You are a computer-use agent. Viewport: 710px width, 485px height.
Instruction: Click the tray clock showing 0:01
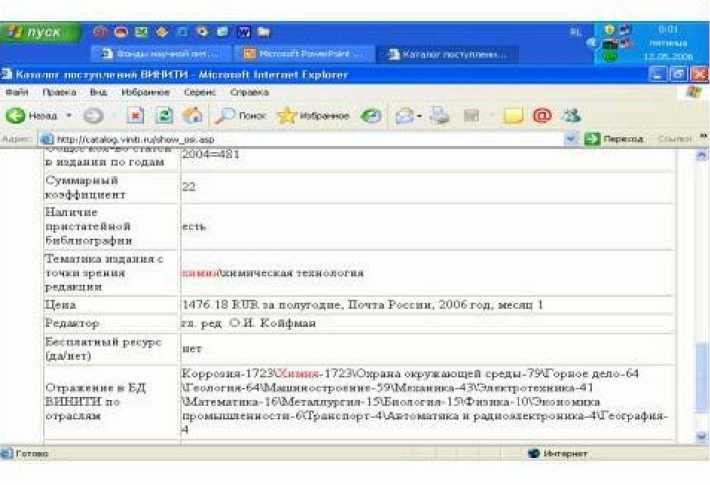[x=668, y=30]
